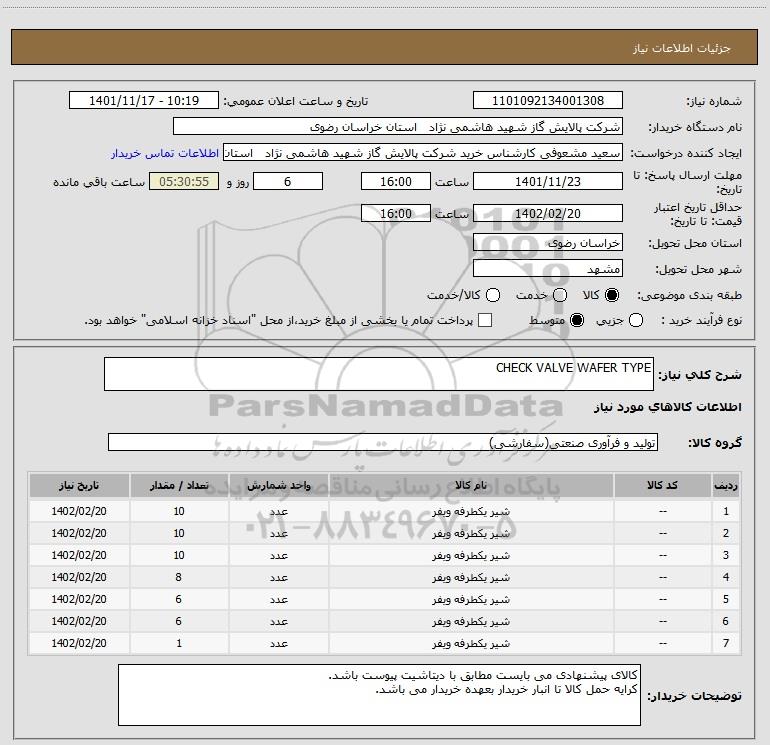Viewport: 770px width, 745px height.
Task: Select row 6 item name شیر یکطرفه ویفر
Action: click(471, 622)
